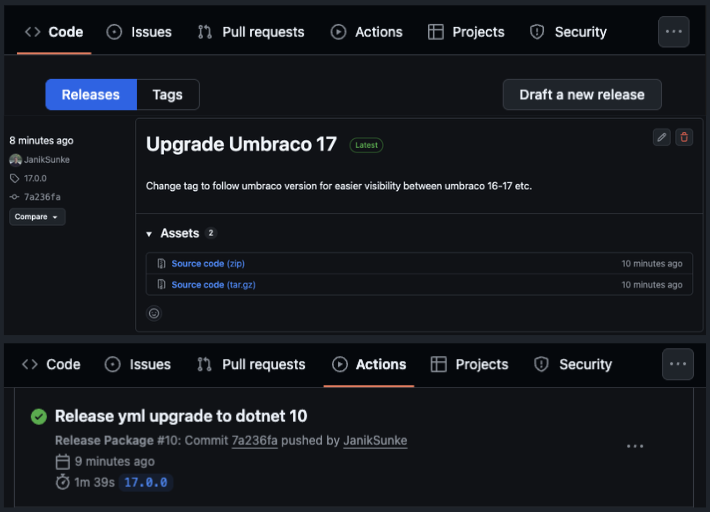Open Projects tab in top navigation bar
710x512 pixels.
coord(466,32)
